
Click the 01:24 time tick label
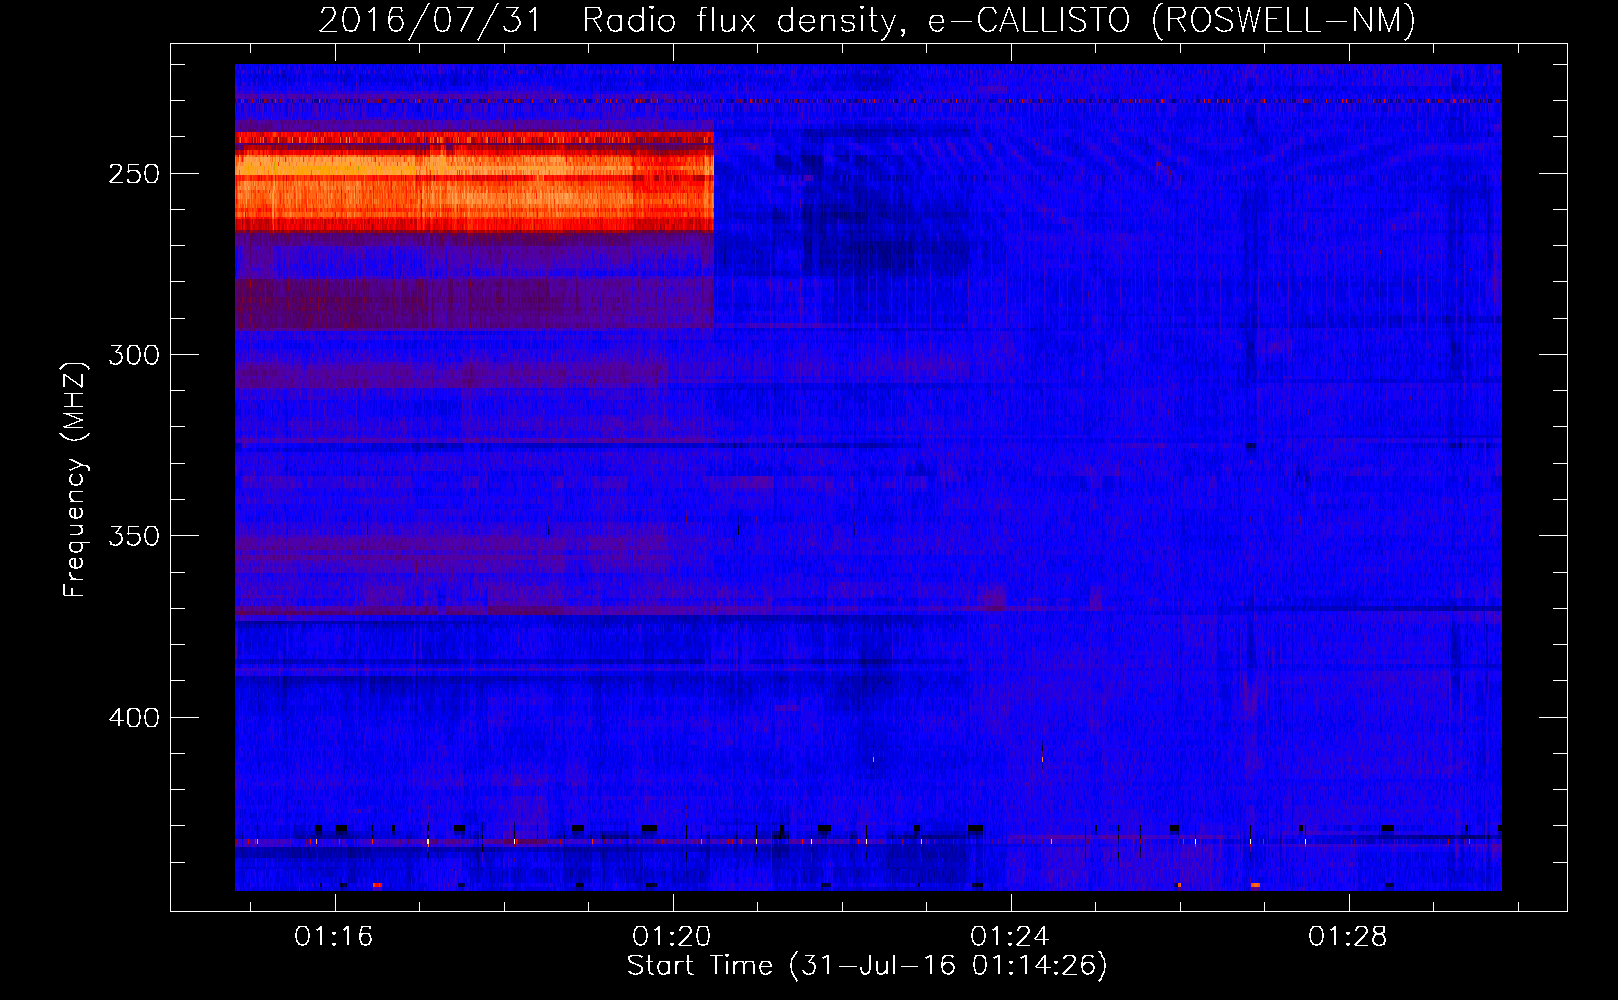(x=1010, y=936)
